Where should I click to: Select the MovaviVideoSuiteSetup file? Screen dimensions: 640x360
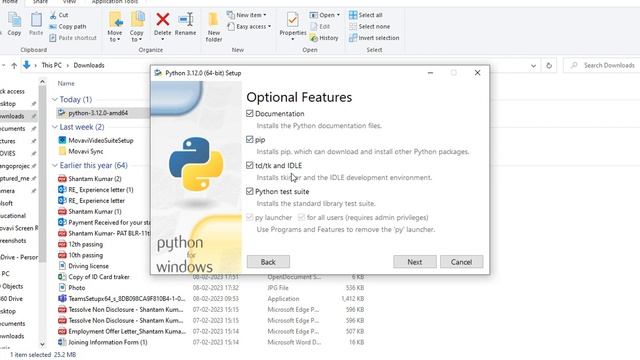click(x=101, y=140)
